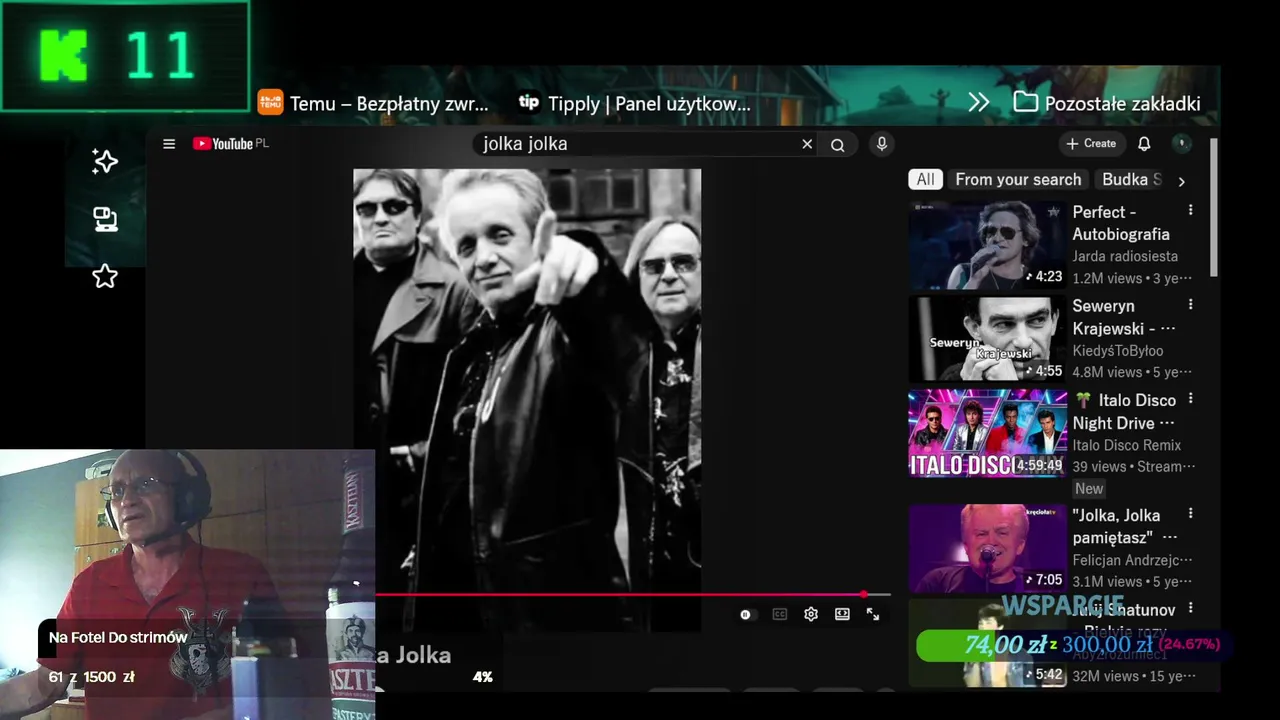The image size is (1280, 720).
Task: Focus the search box containing 'jolka jolka'
Action: [x=640, y=144]
